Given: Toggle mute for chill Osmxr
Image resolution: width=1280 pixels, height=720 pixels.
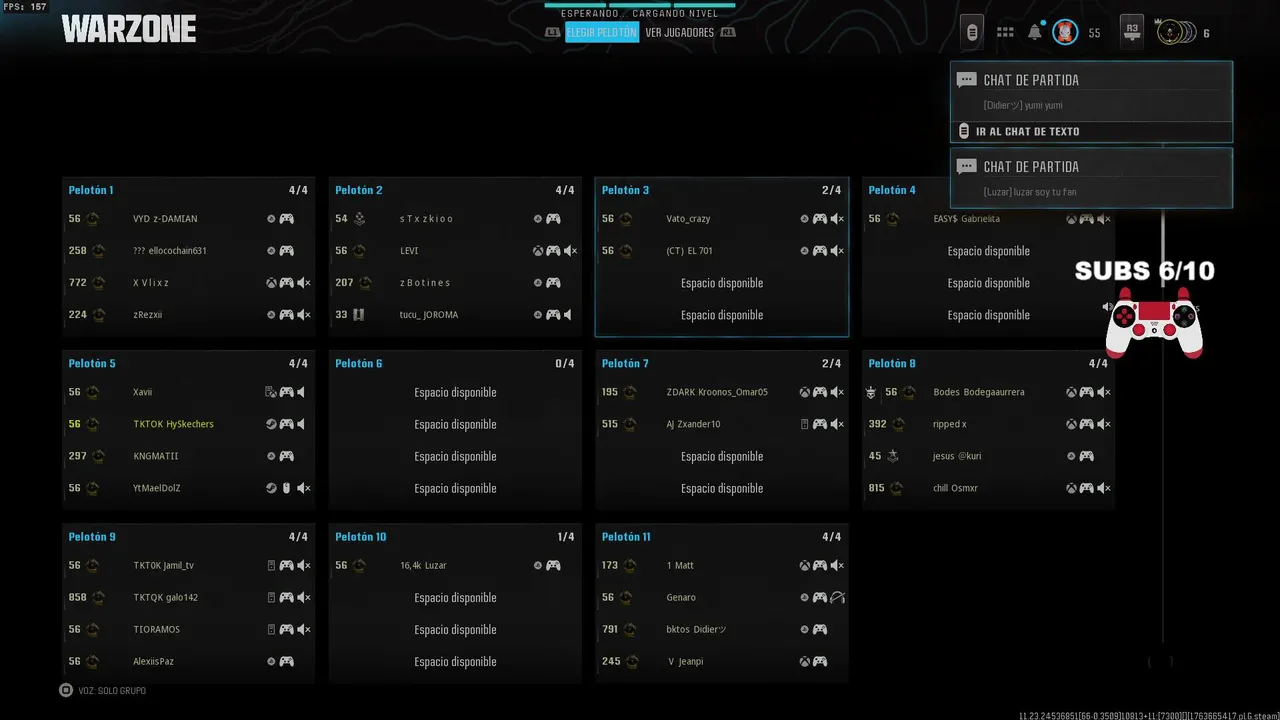Looking at the screenshot, I should click(1104, 488).
